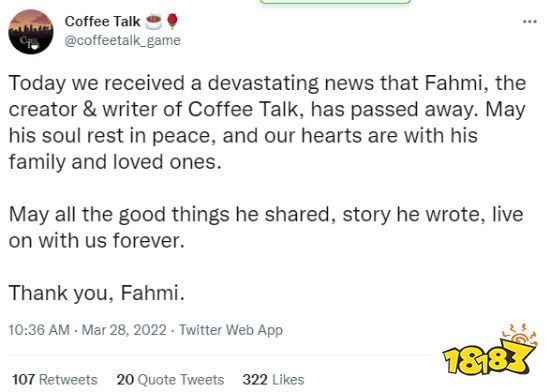The image size is (550, 392).
Task: Click the @coffeetalk_game handle
Action: pos(122,40)
